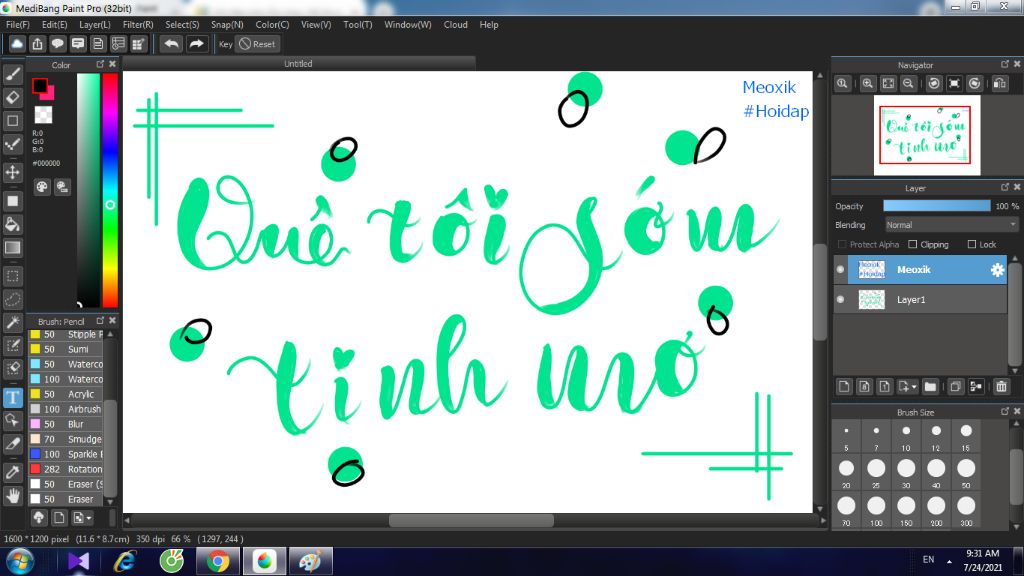Open the Windows Start button
Viewport: 1024px width, 576px height.
coord(20,562)
